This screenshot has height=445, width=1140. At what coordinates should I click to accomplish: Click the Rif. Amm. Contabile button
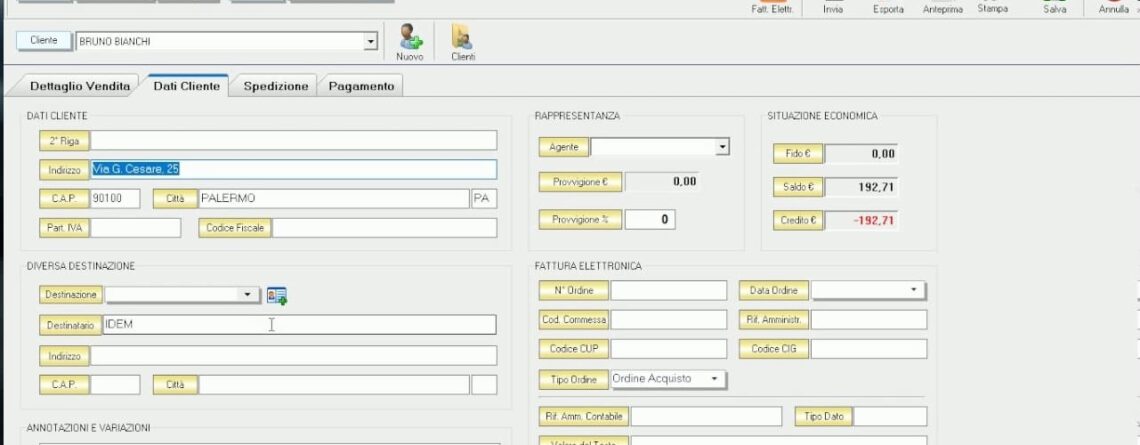coord(584,417)
